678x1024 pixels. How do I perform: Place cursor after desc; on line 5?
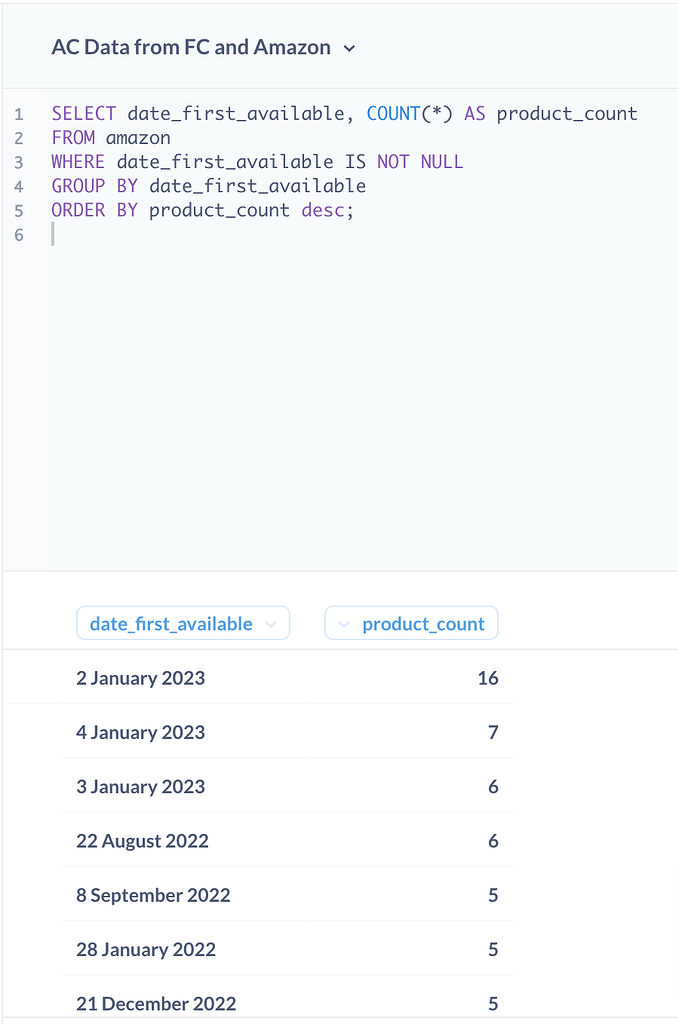pos(356,210)
